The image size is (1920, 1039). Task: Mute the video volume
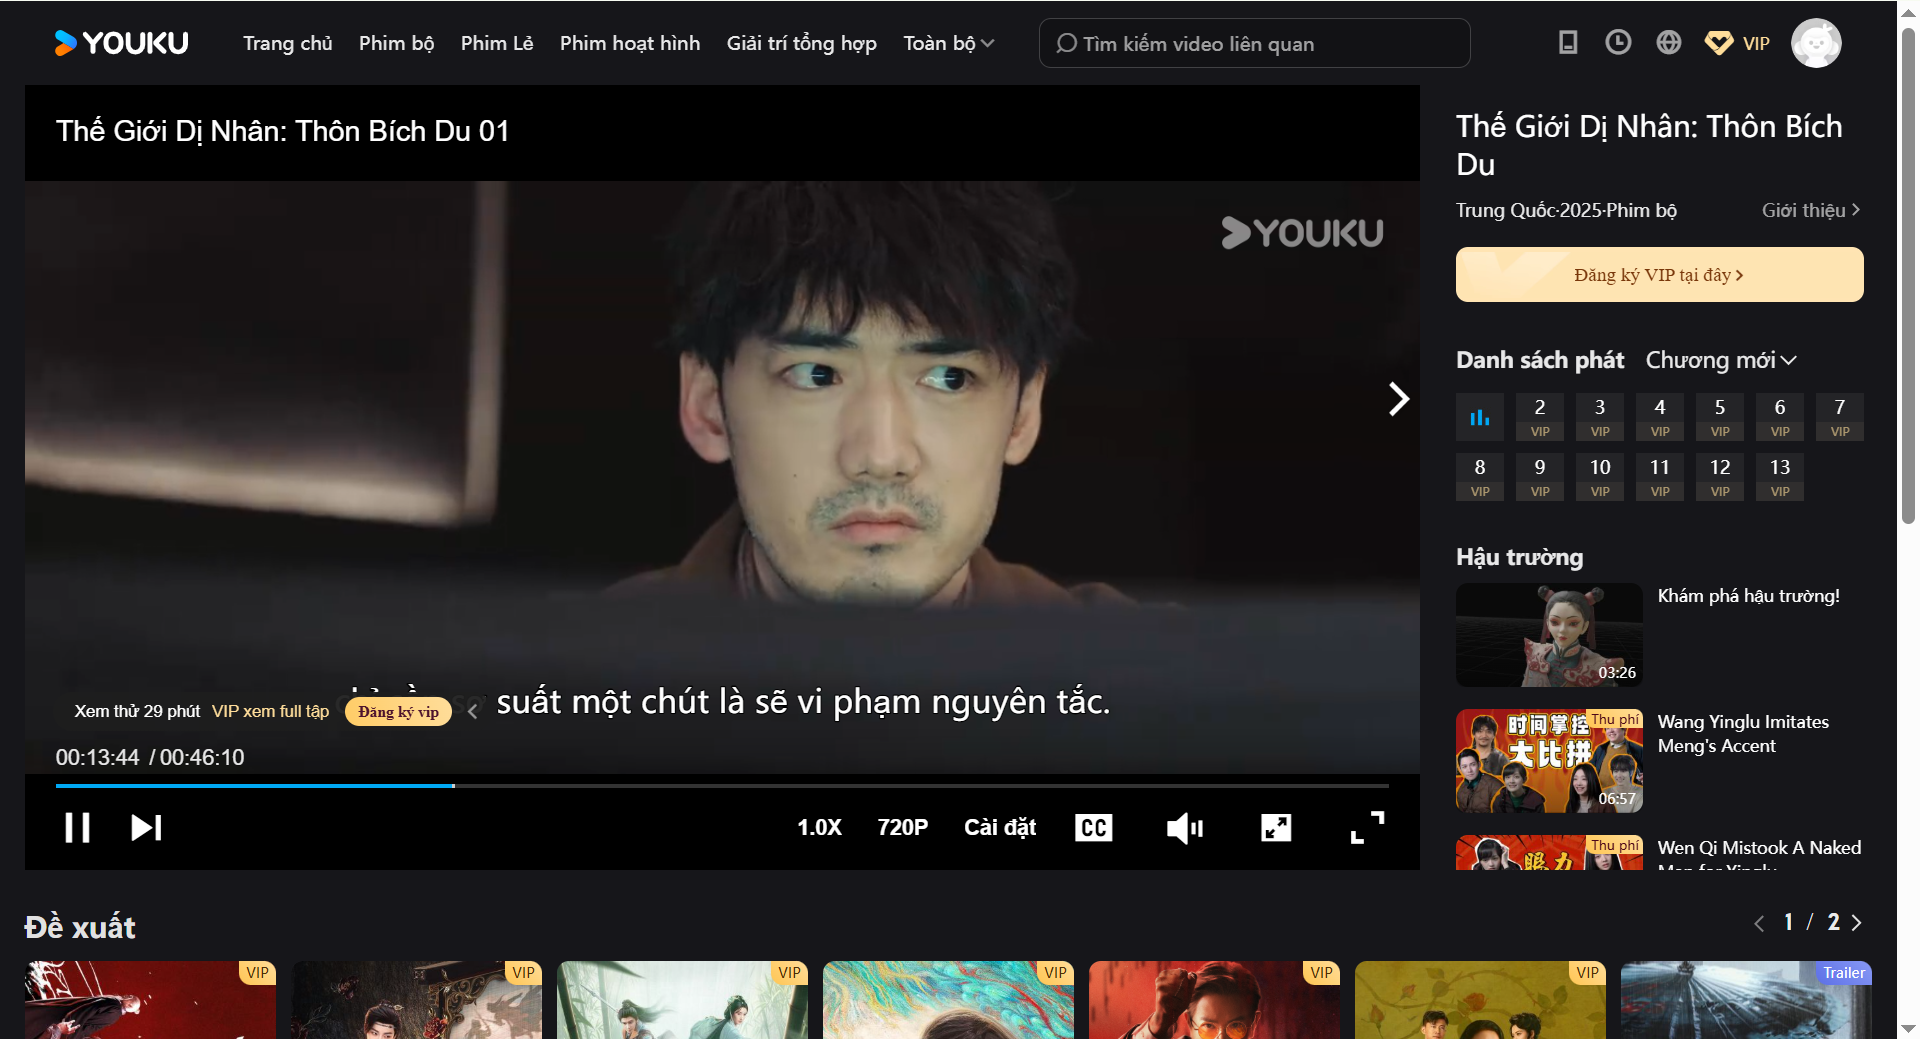coord(1184,827)
